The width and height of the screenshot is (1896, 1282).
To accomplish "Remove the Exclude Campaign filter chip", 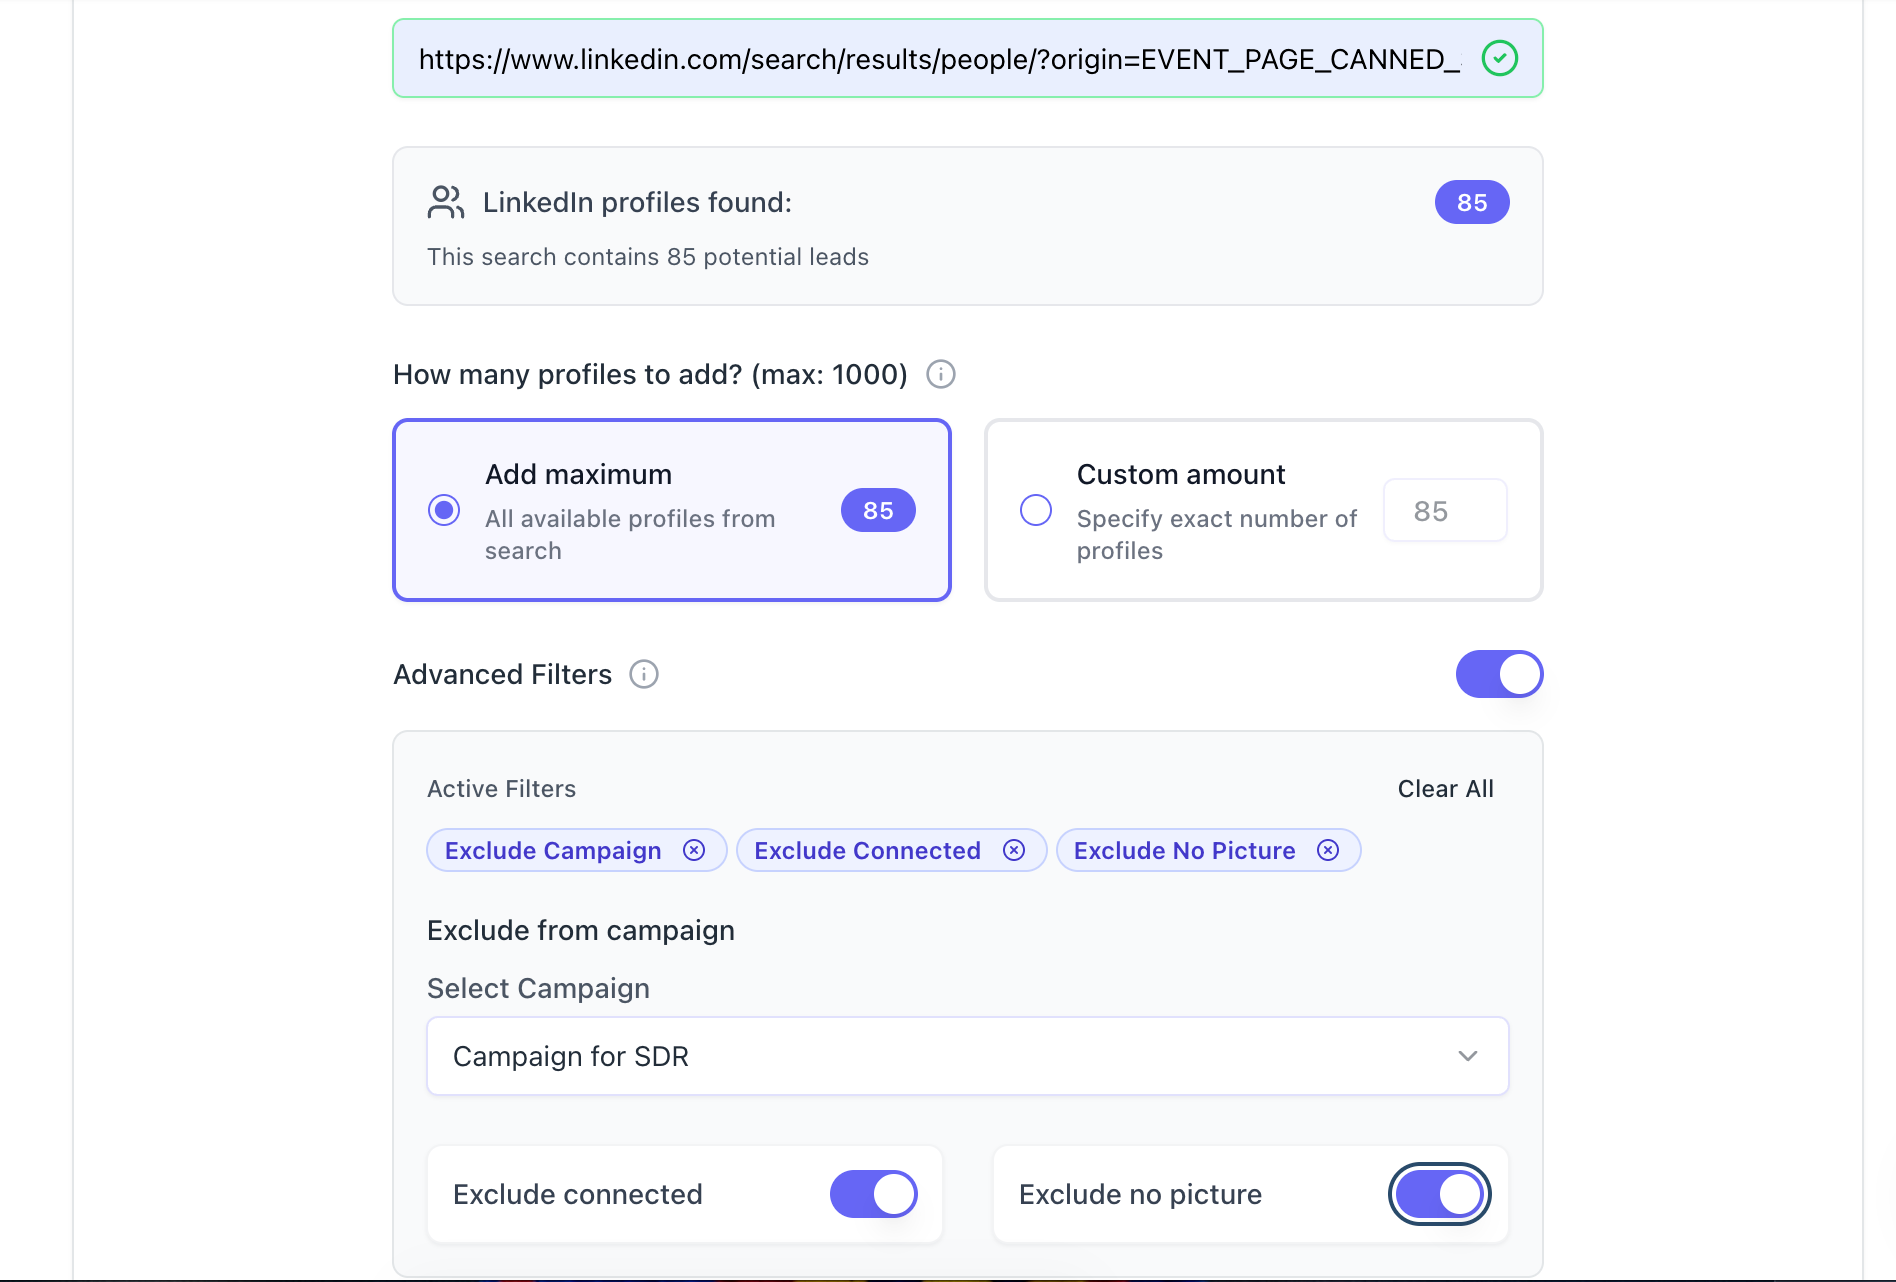I will coord(694,850).
